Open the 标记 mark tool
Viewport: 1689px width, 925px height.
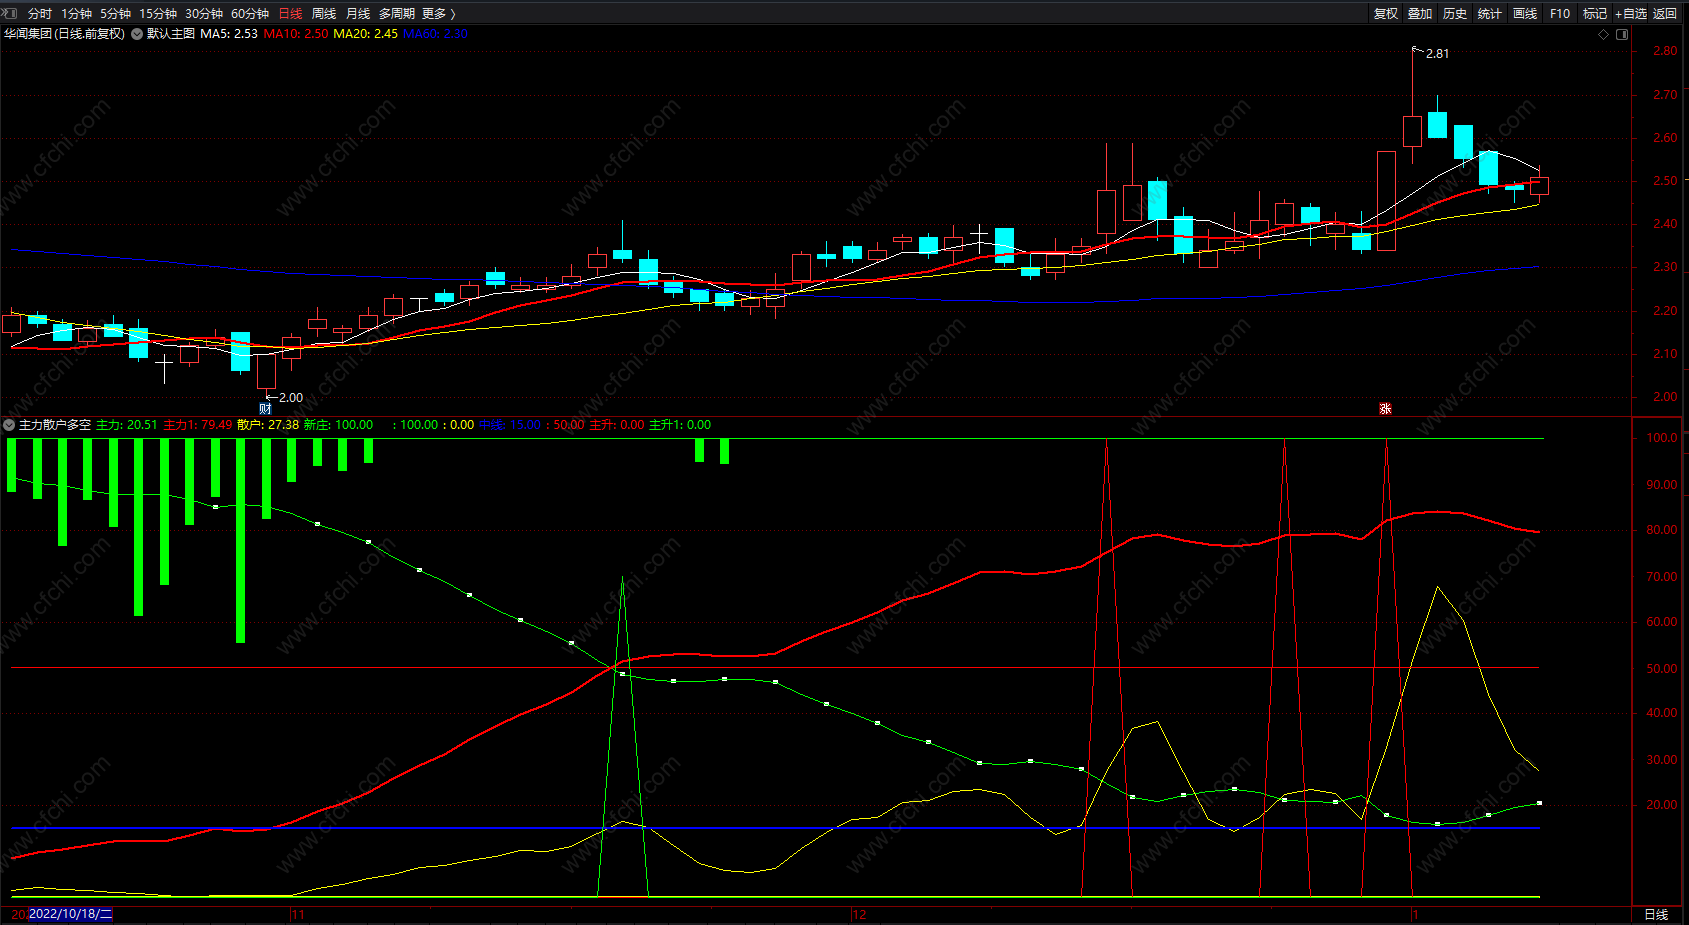[1594, 13]
